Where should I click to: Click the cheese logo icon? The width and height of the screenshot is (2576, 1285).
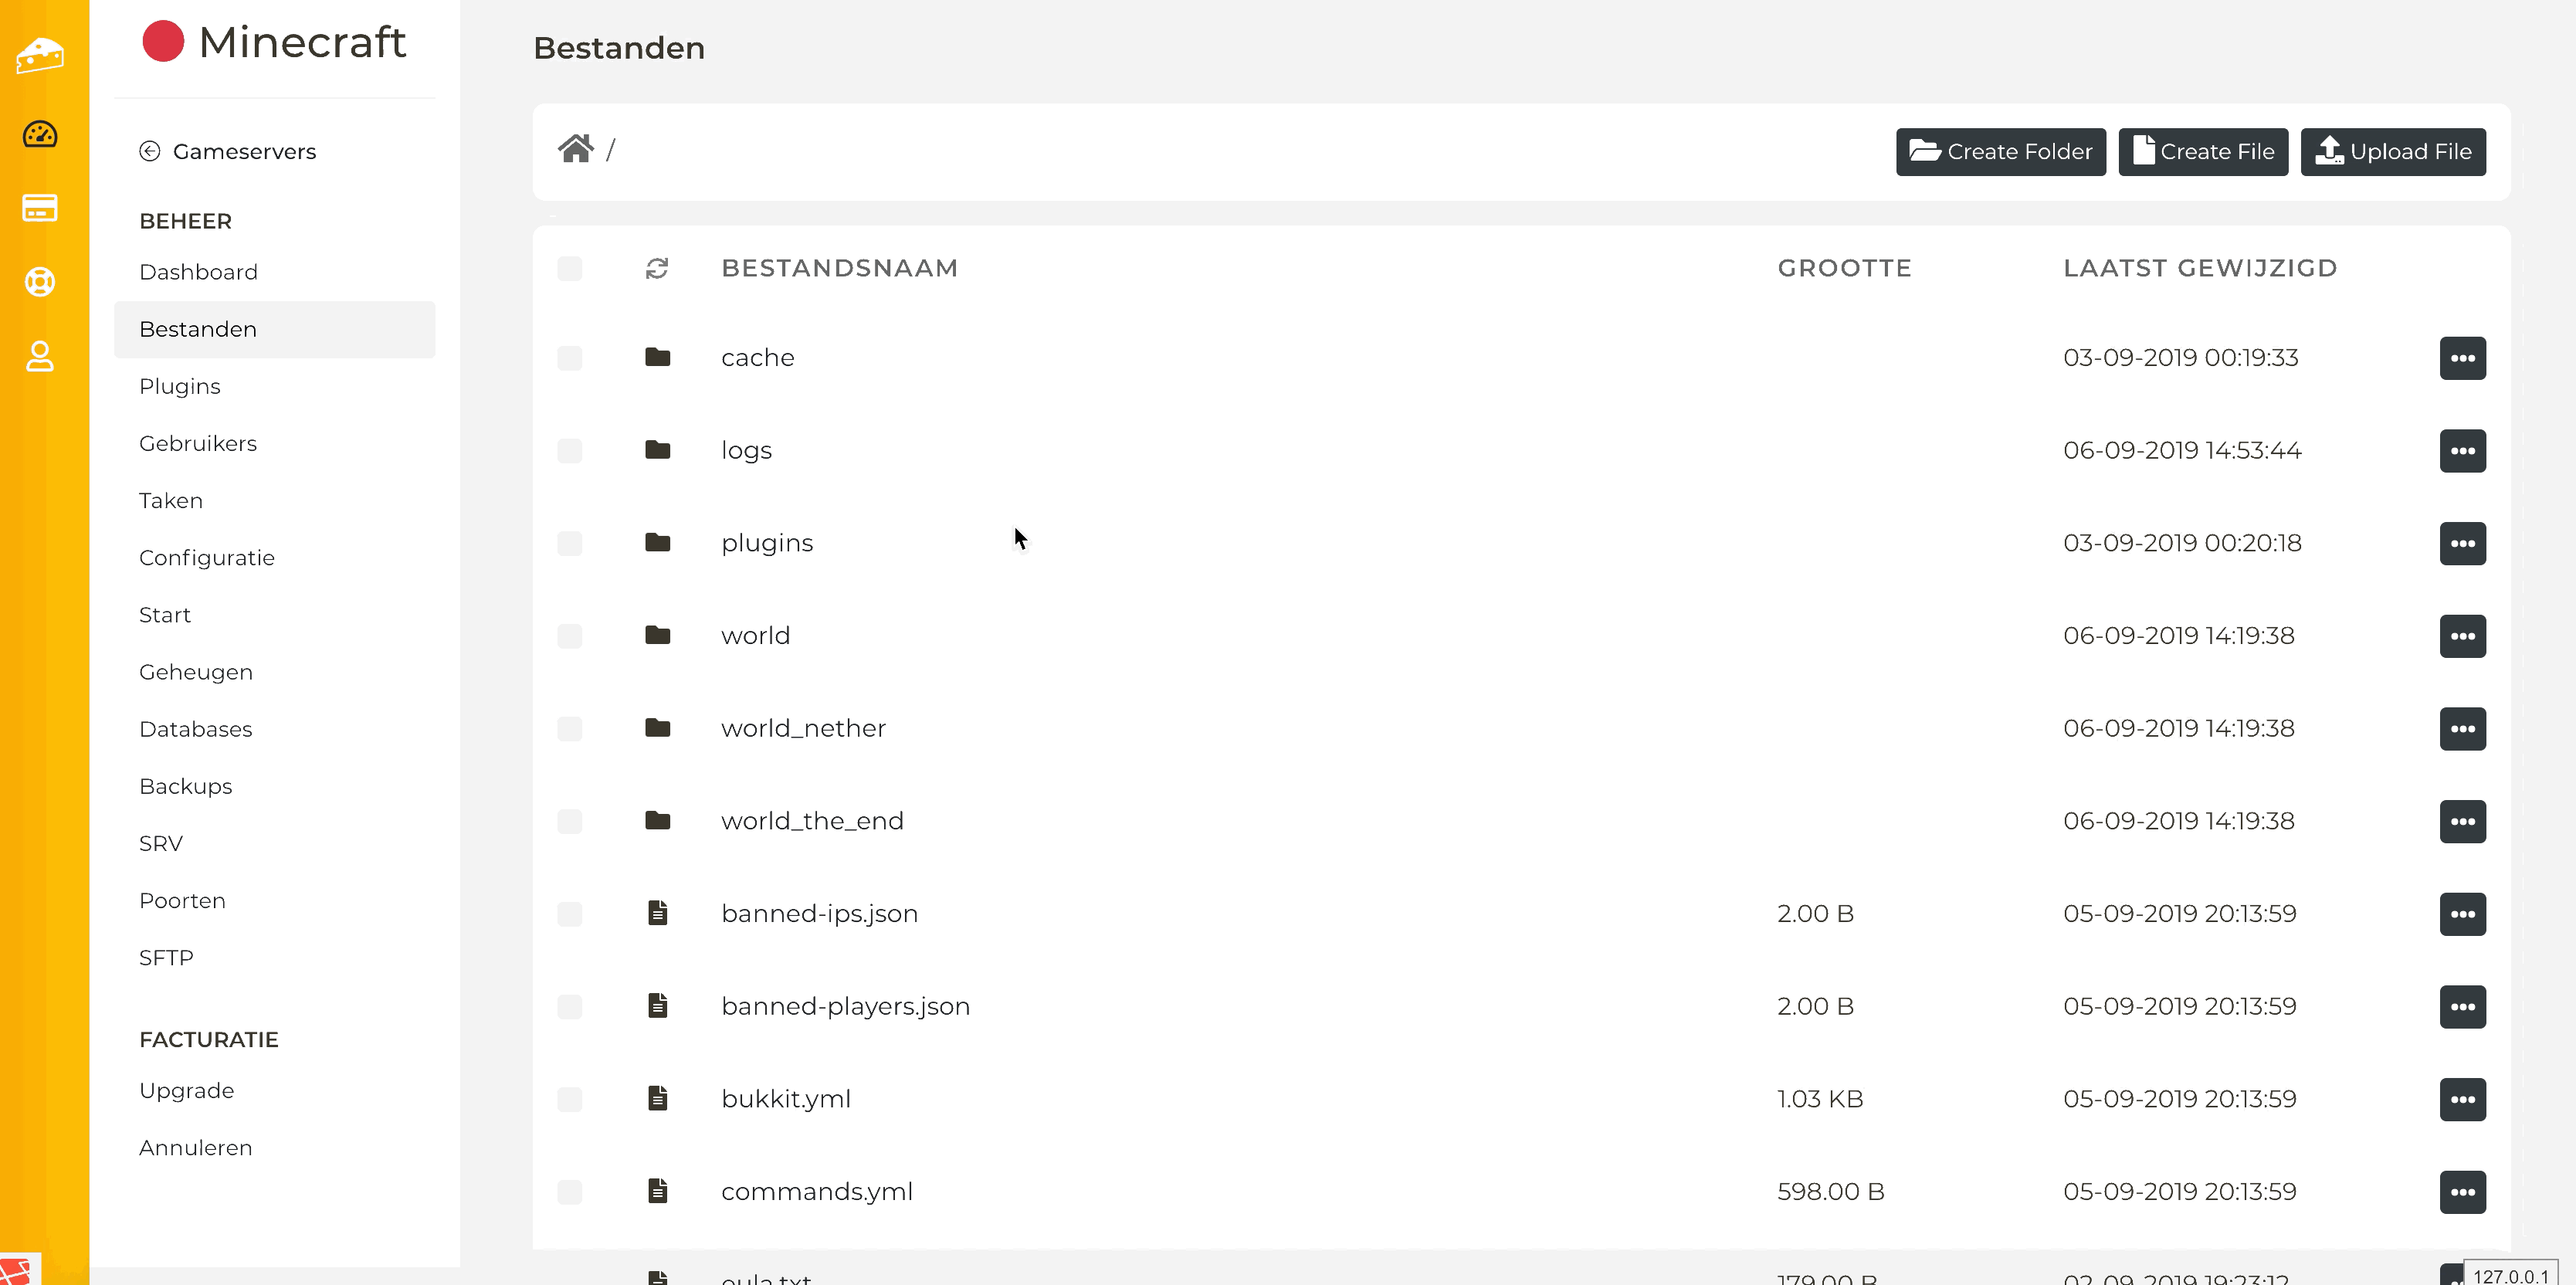click(x=40, y=55)
